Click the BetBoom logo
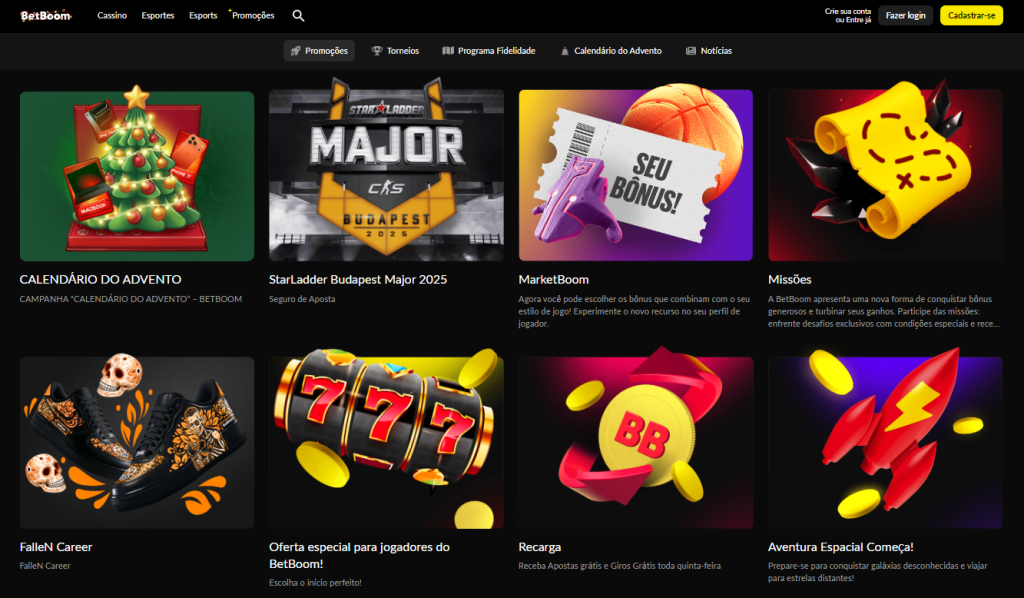This screenshot has height=598, width=1024. coord(46,15)
